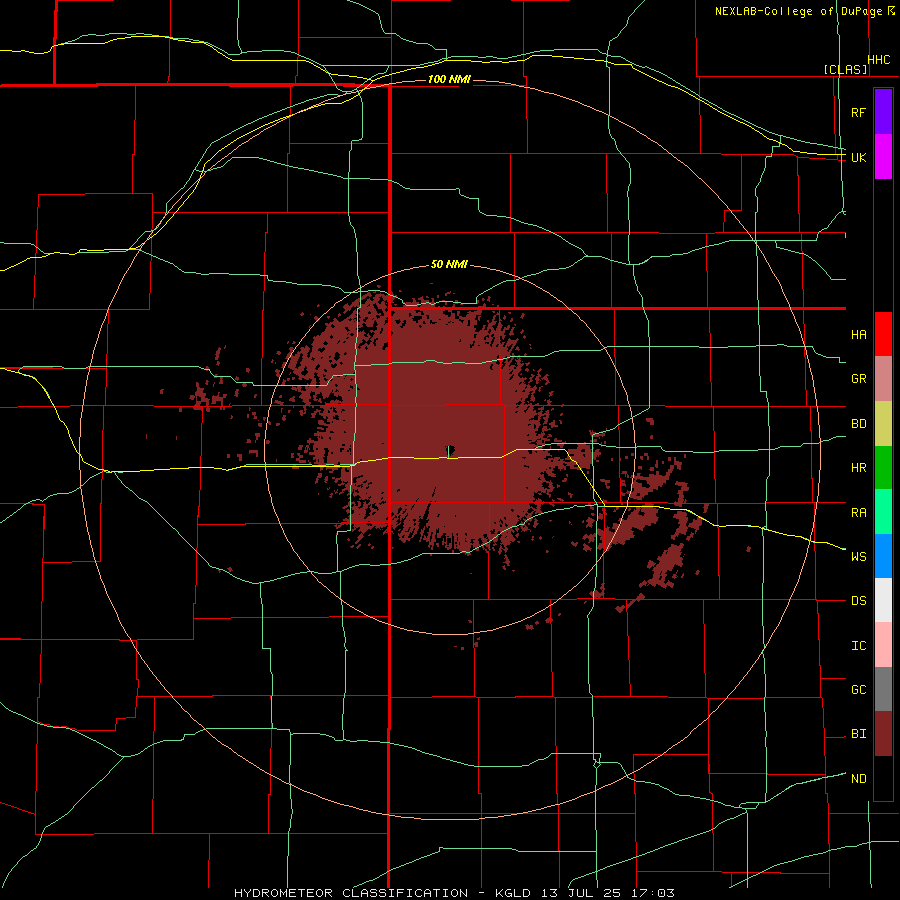
Task: Click the radar site marker at center
Action: pos(451,451)
